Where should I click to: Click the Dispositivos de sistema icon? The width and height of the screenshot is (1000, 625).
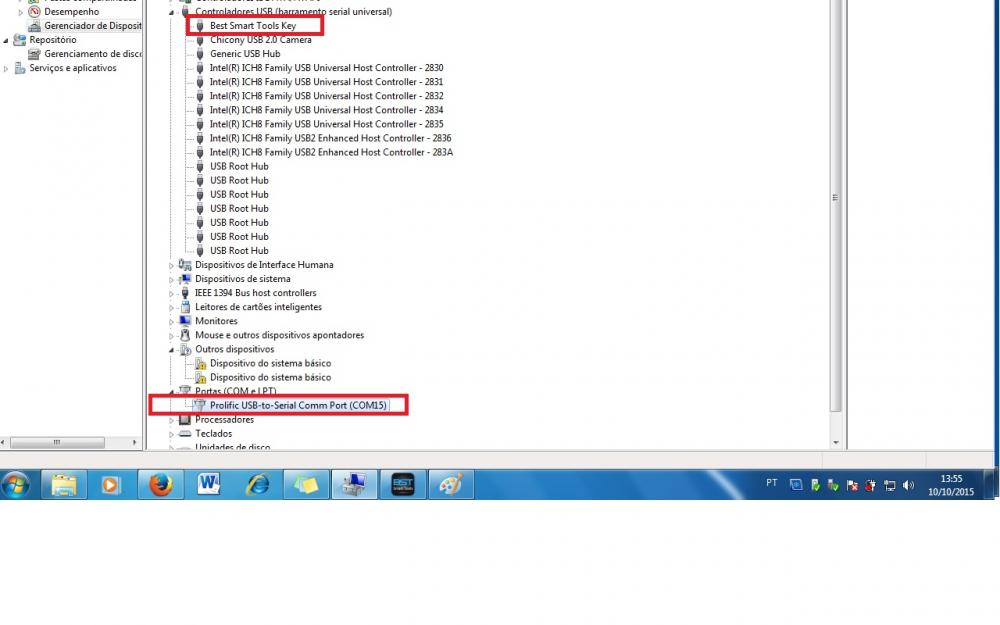point(185,279)
